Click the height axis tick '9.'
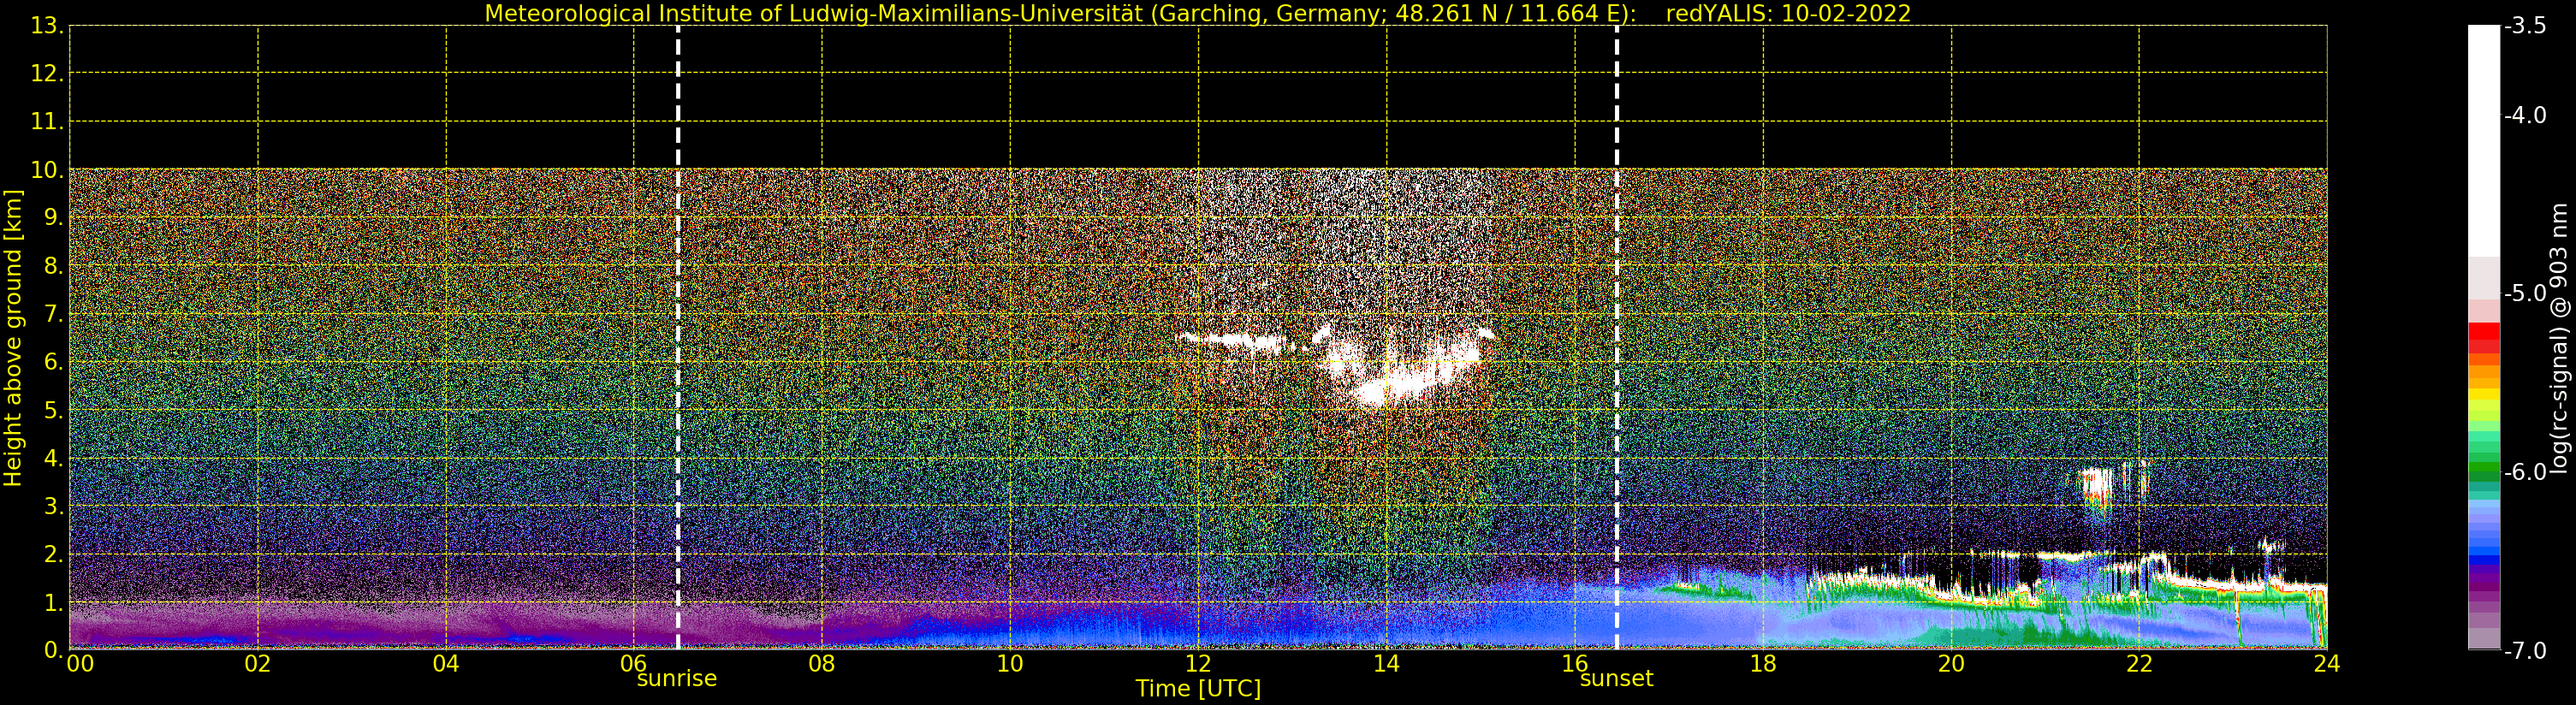 54,218
